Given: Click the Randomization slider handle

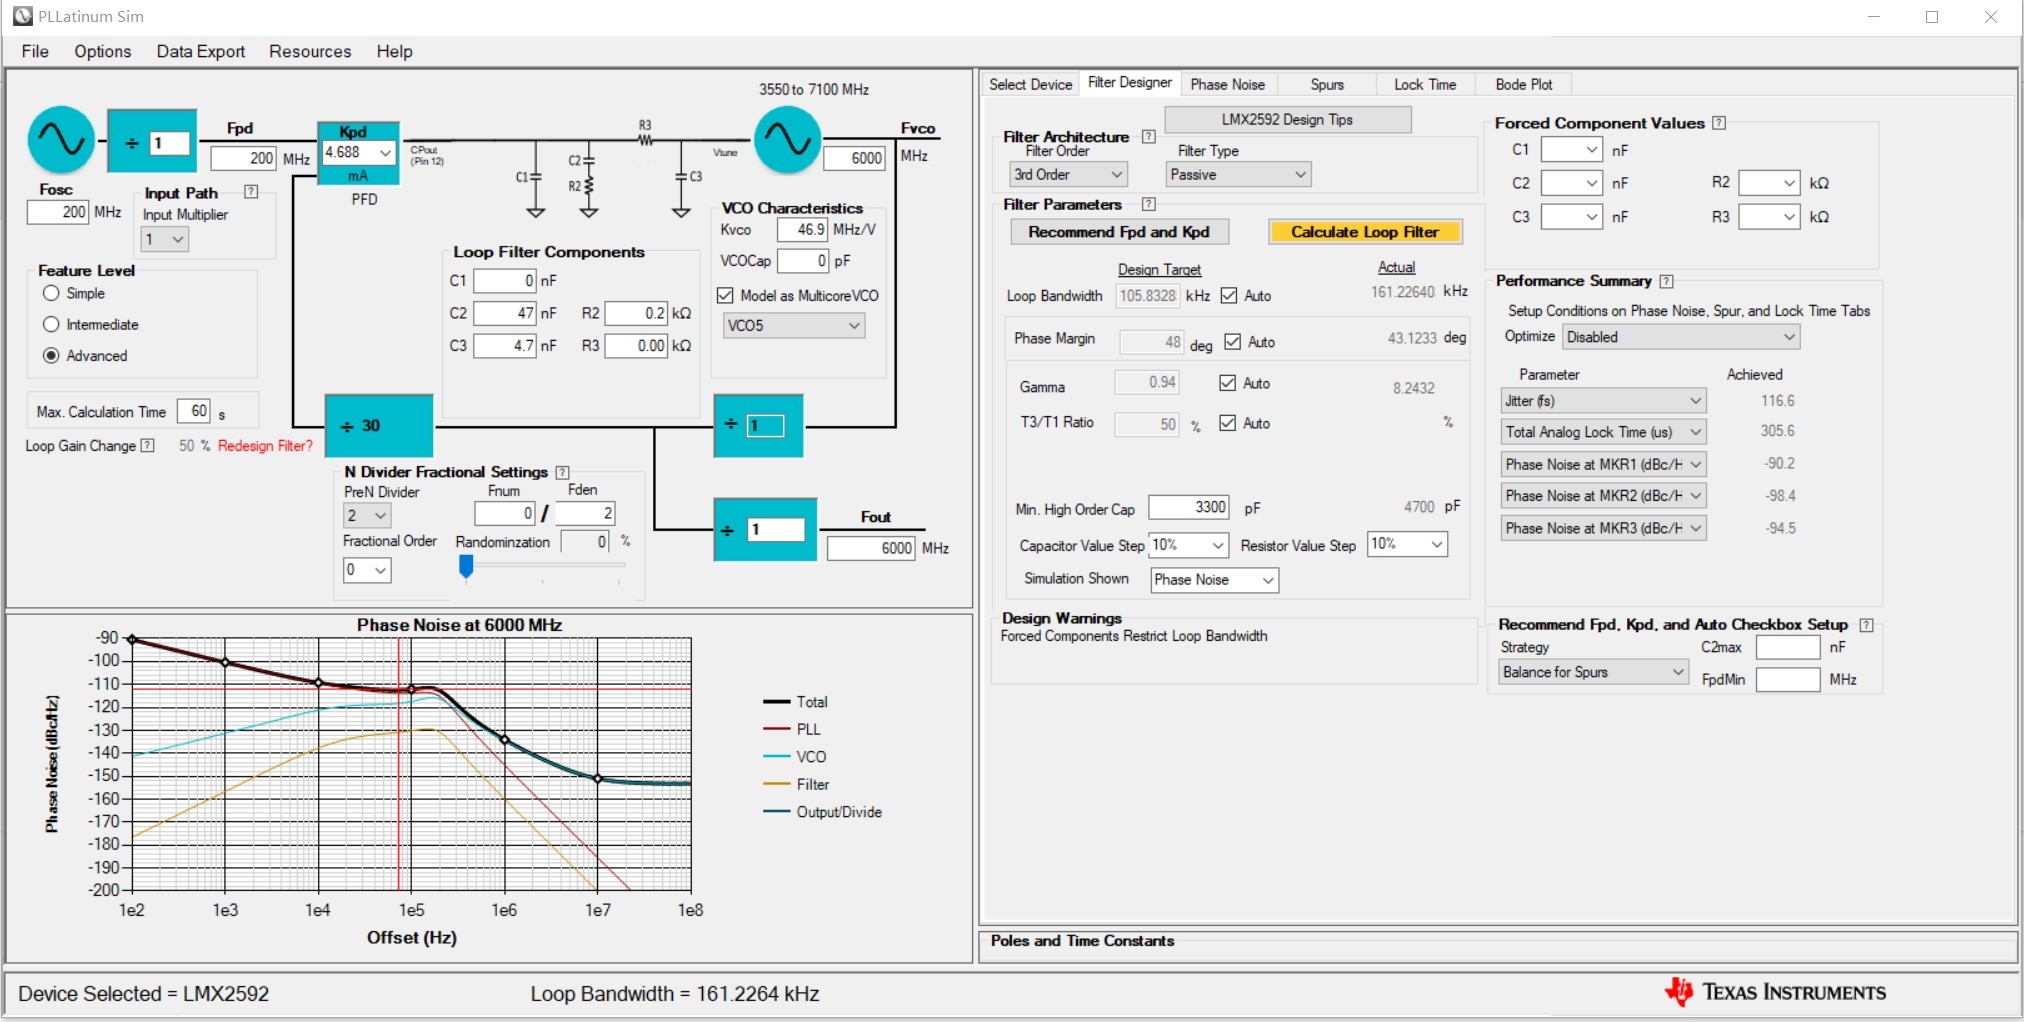Looking at the screenshot, I should (466, 567).
